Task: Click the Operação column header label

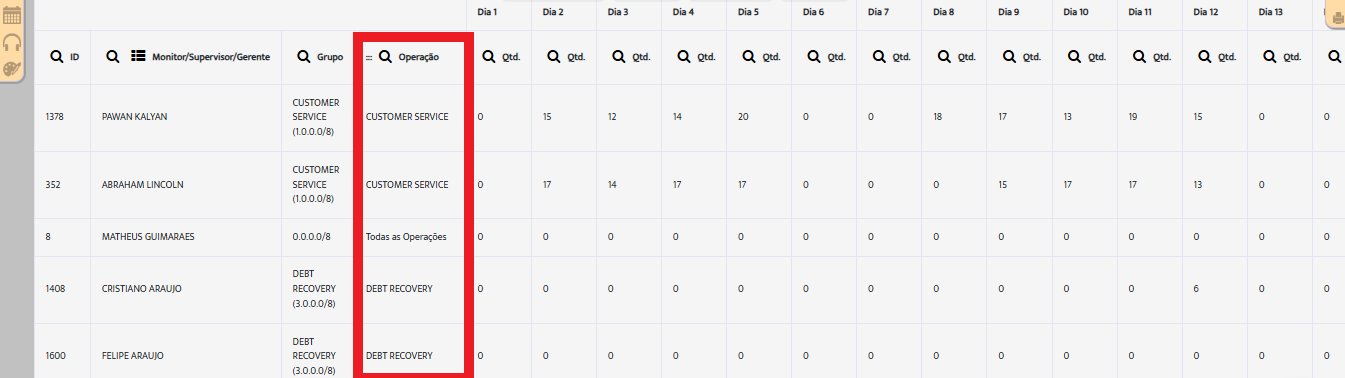Action: [419, 57]
